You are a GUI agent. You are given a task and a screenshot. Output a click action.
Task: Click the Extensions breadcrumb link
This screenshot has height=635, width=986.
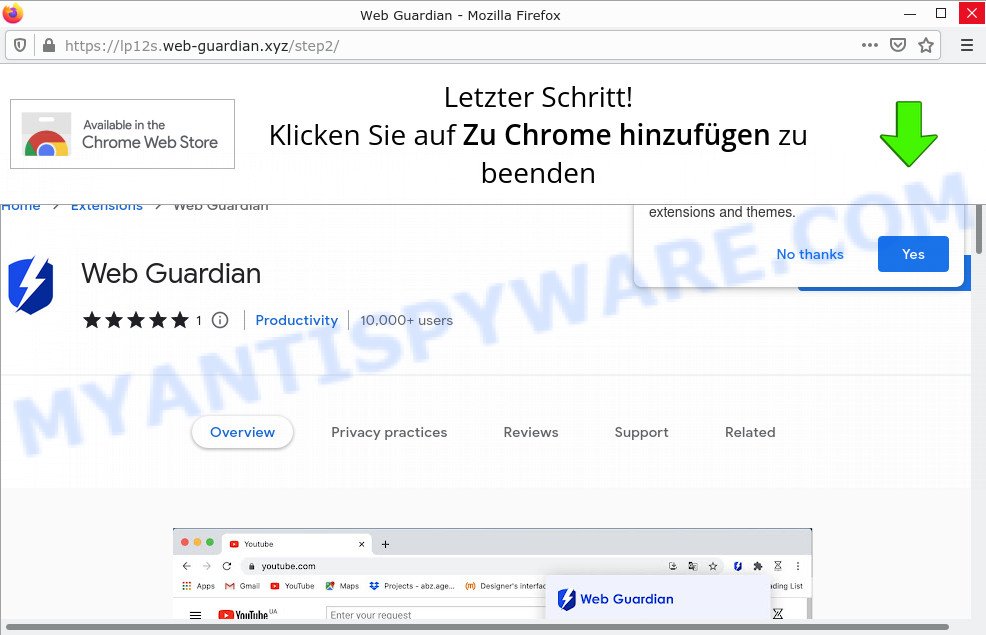(x=106, y=207)
